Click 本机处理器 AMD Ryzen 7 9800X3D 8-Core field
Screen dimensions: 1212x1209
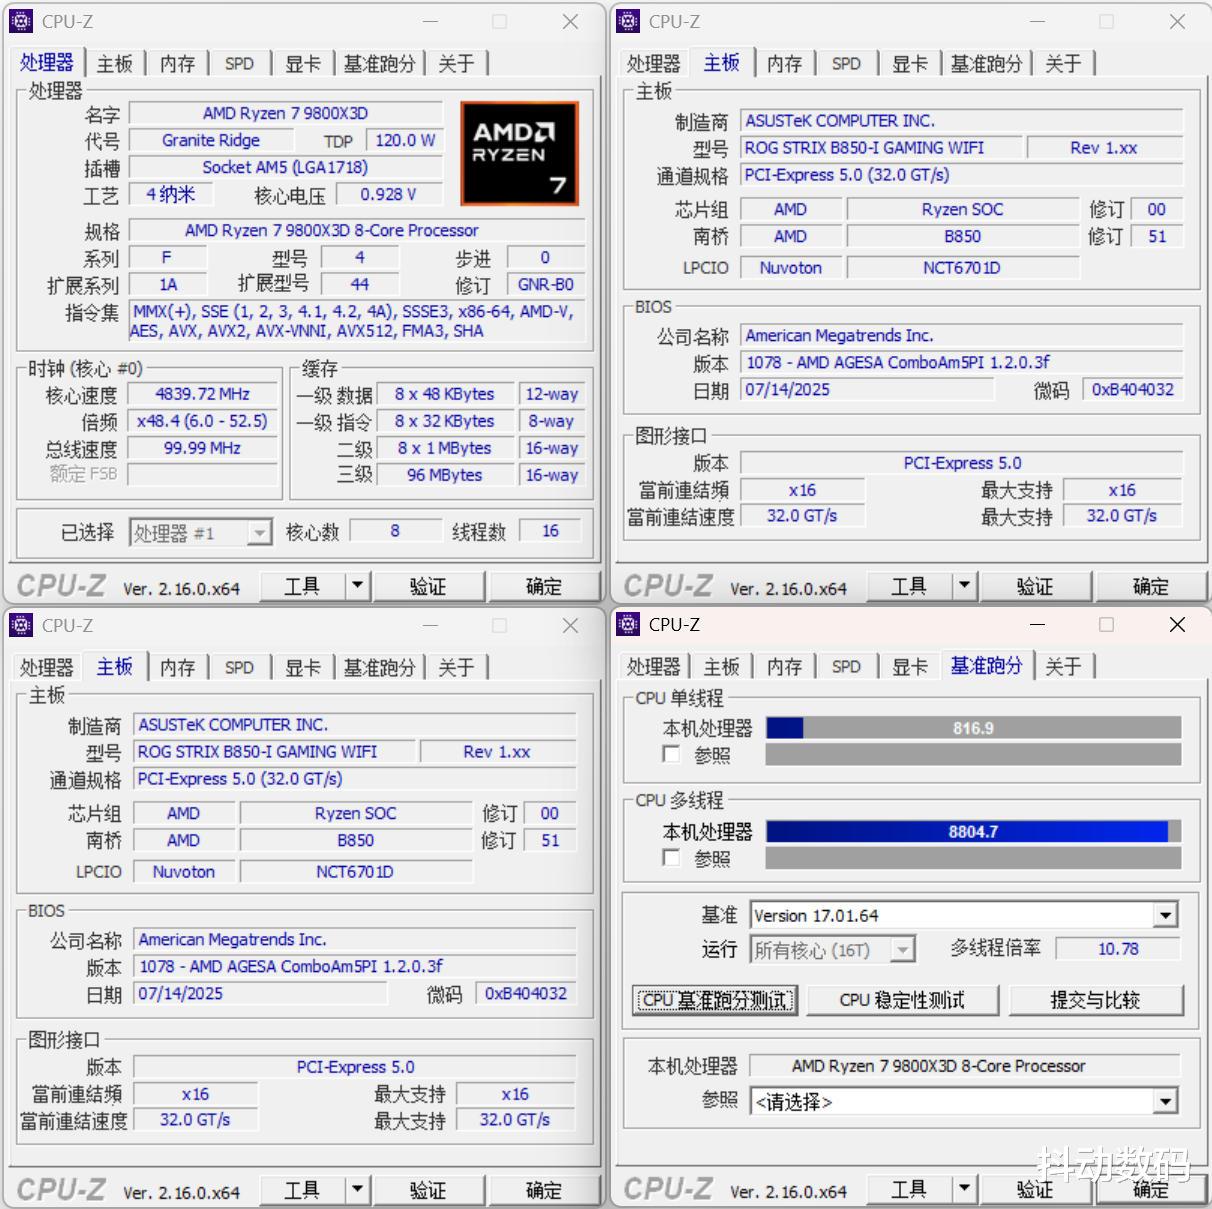965,1066
